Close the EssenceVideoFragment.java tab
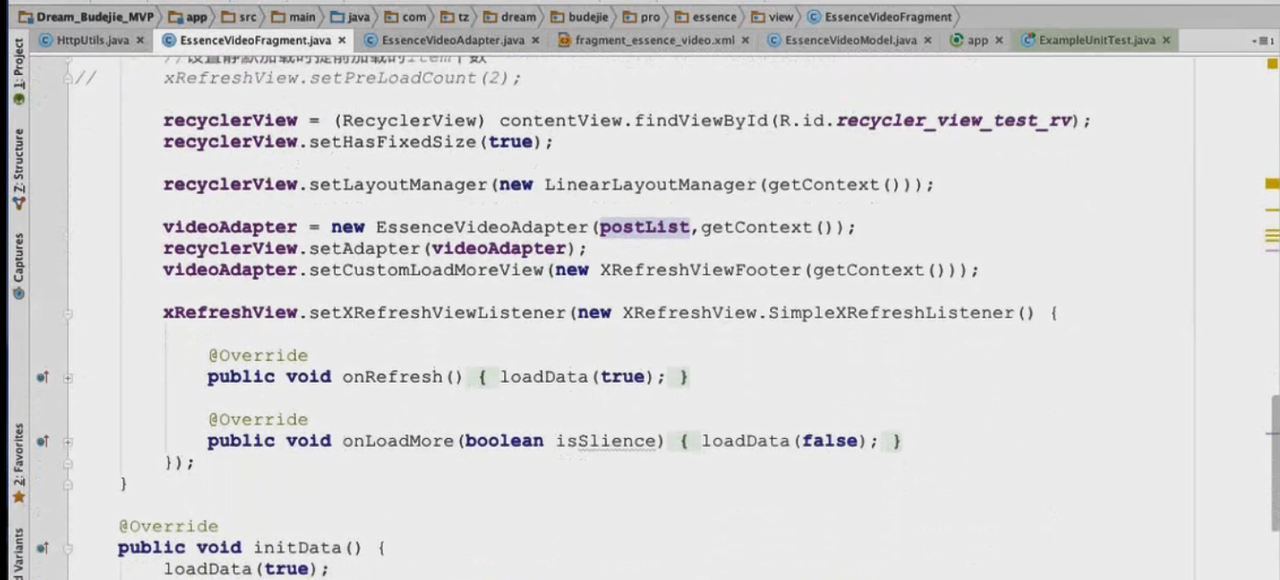 click(342, 40)
